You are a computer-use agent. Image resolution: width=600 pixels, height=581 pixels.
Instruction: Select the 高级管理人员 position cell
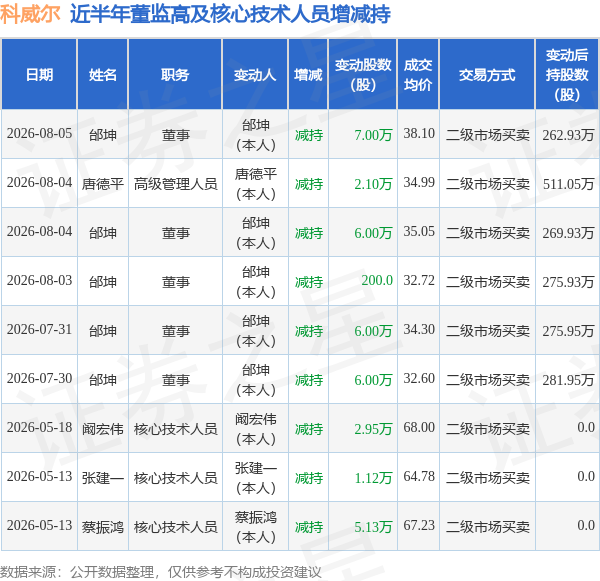(x=175, y=184)
